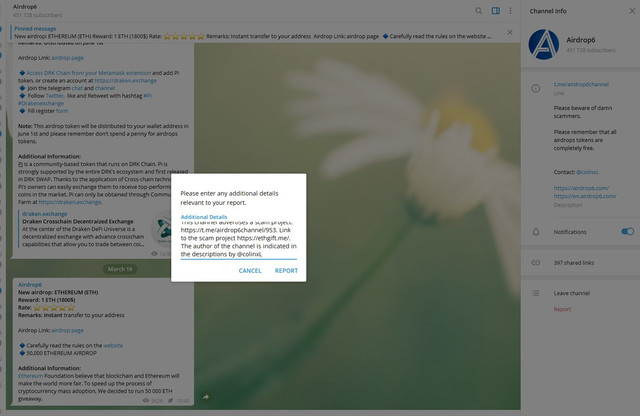
Task: Click the Airdrop6 title in chat header
Action: 25,7
